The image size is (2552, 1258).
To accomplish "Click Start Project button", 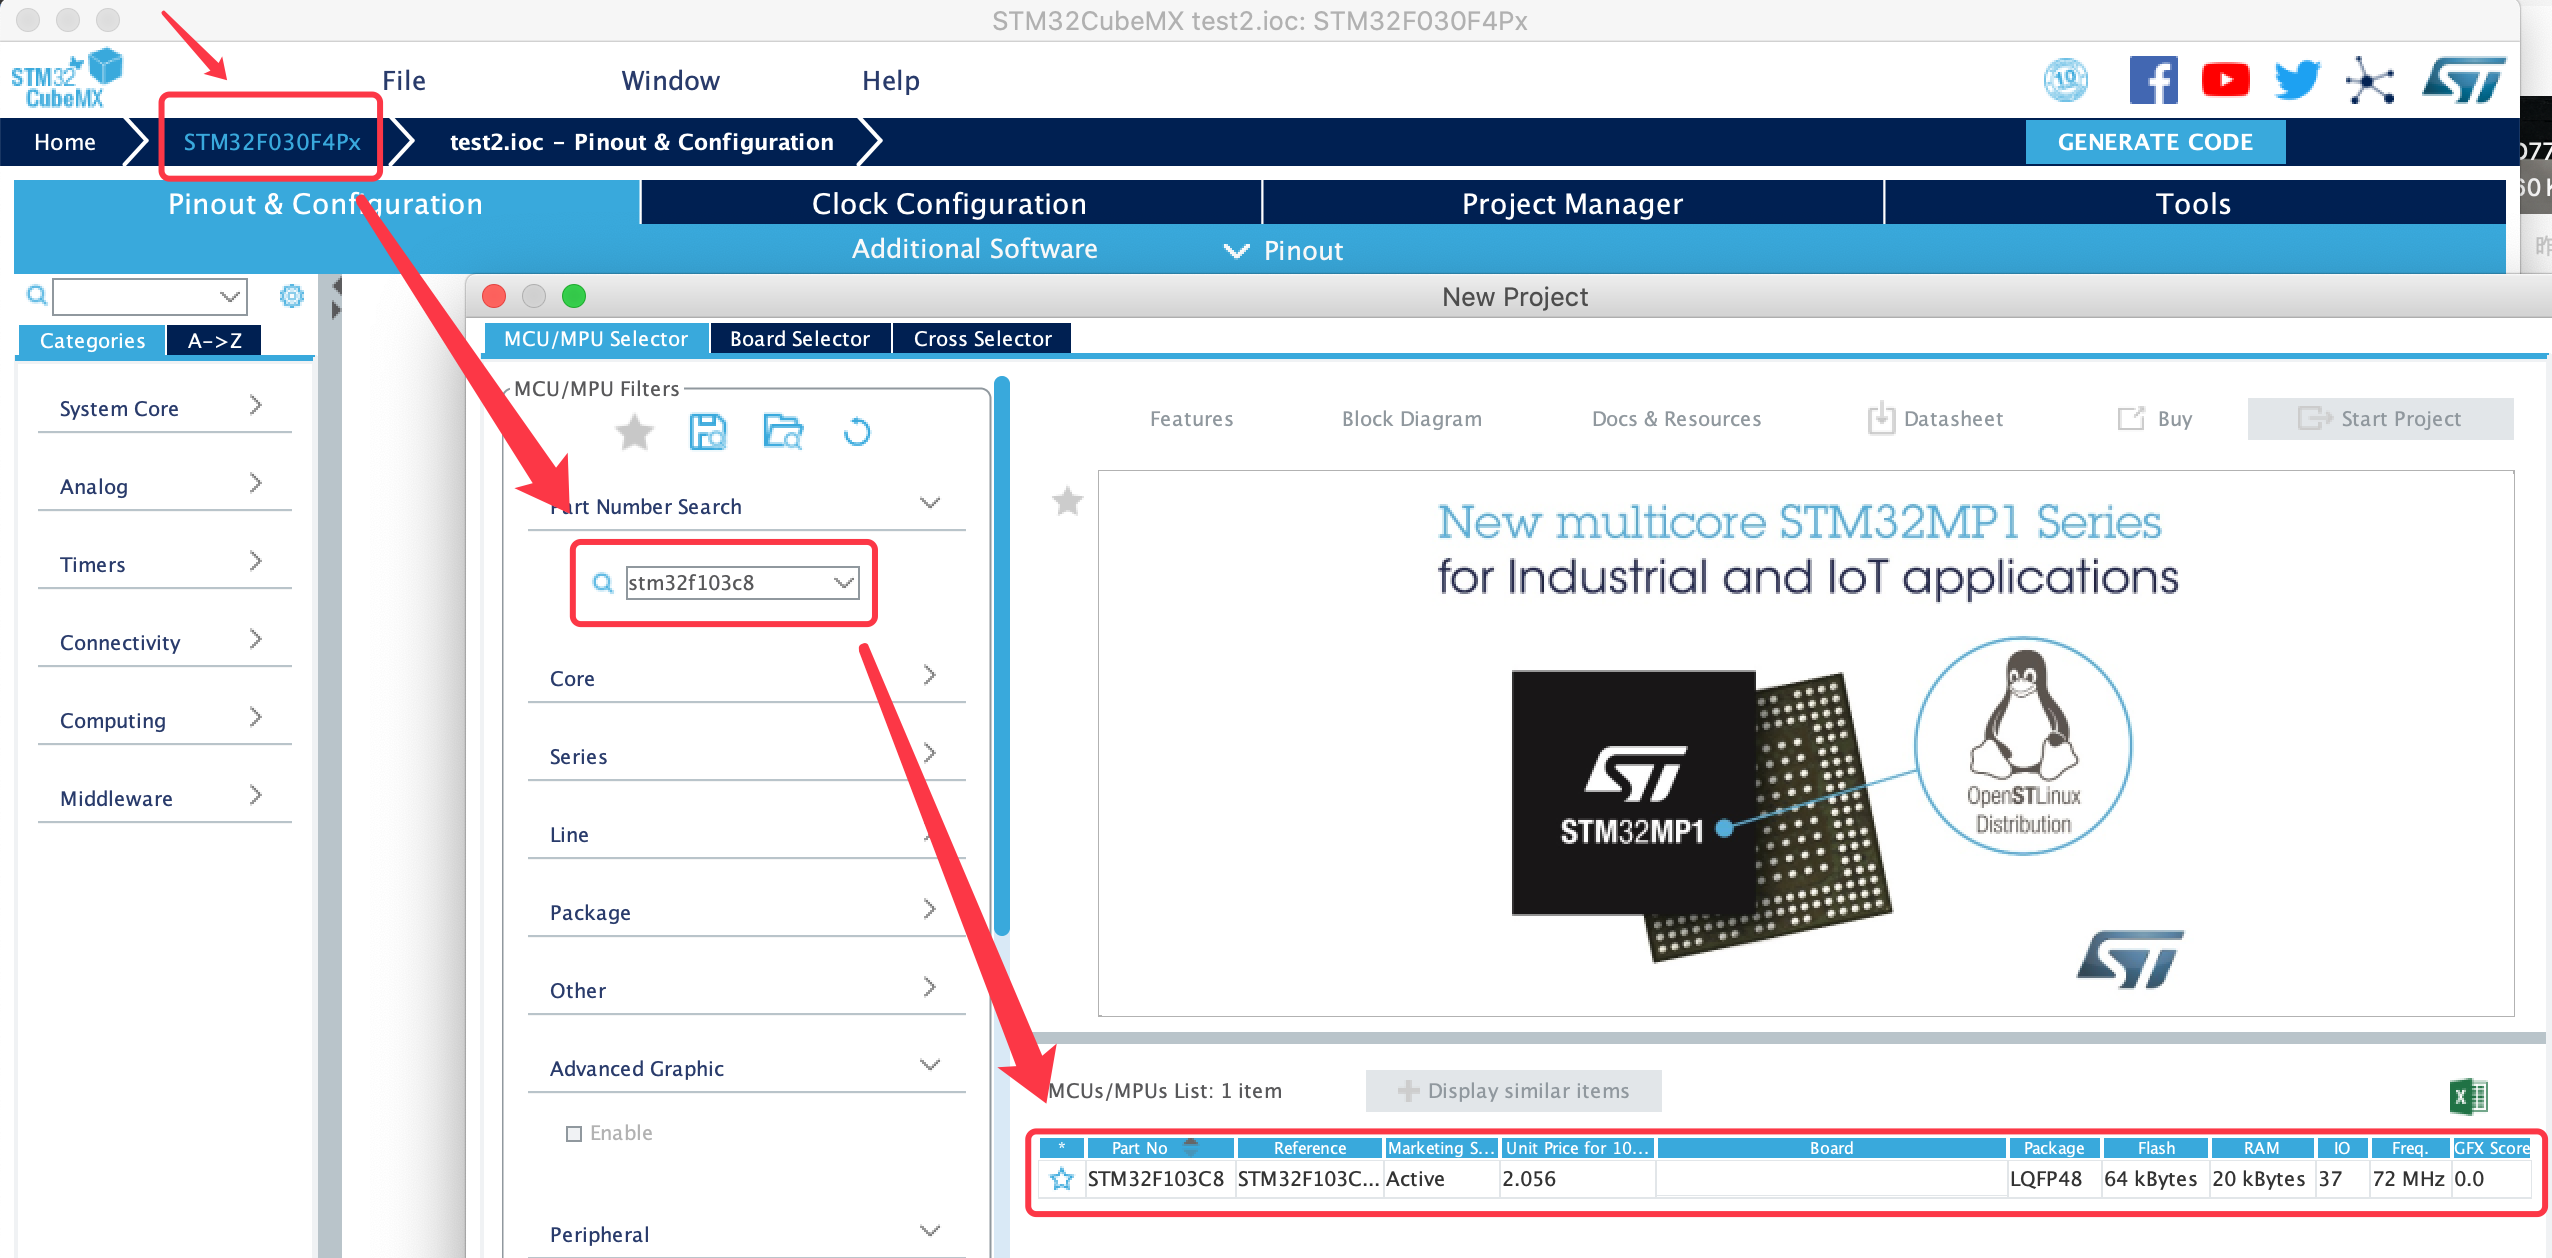I will click(x=2380, y=419).
